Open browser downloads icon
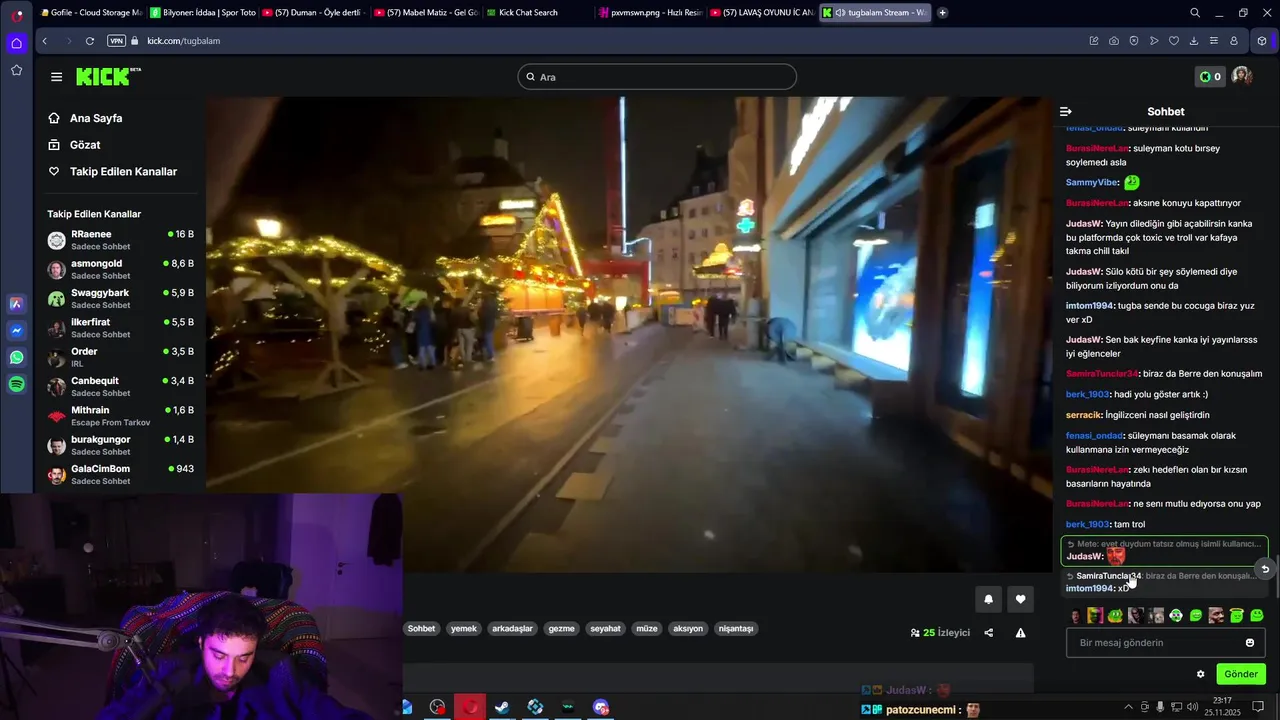The image size is (1280, 720). [x=1194, y=41]
